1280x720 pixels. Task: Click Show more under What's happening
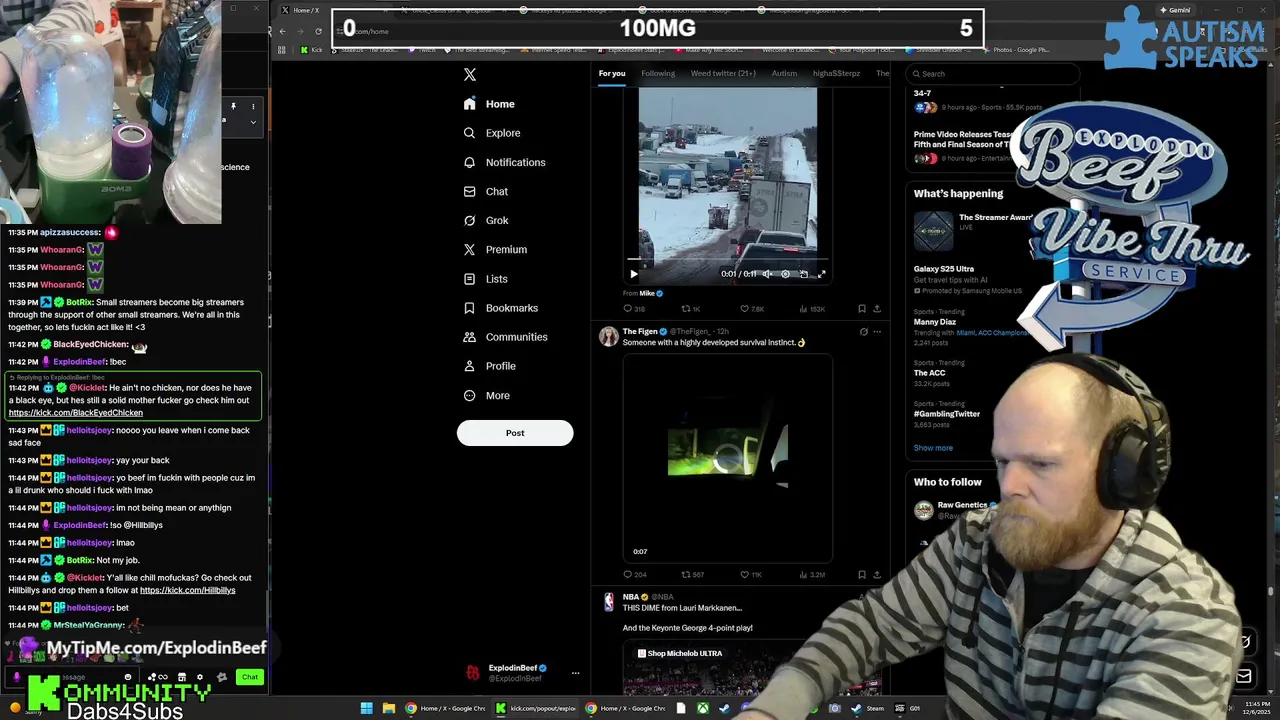coord(933,448)
